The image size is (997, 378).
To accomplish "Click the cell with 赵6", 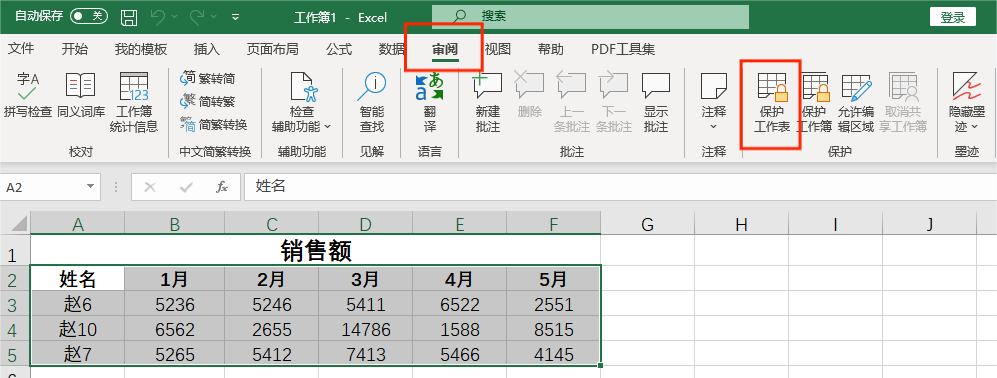I will (78, 304).
